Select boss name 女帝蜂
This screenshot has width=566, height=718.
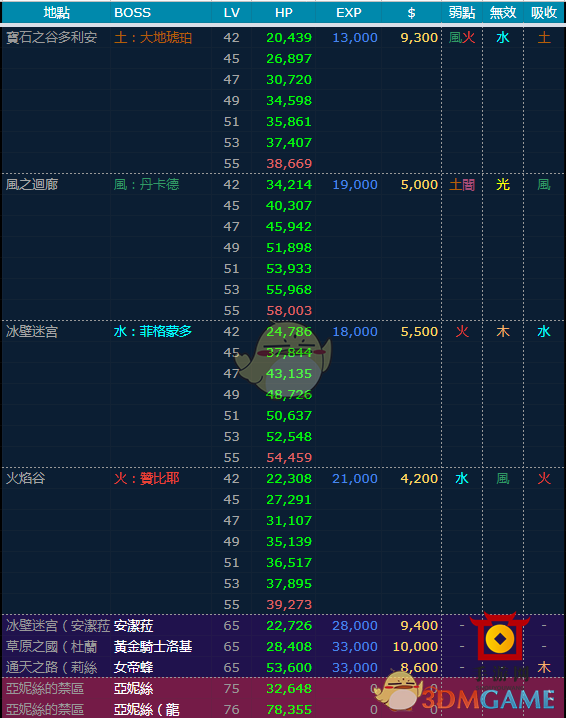(x=133, y=668)
